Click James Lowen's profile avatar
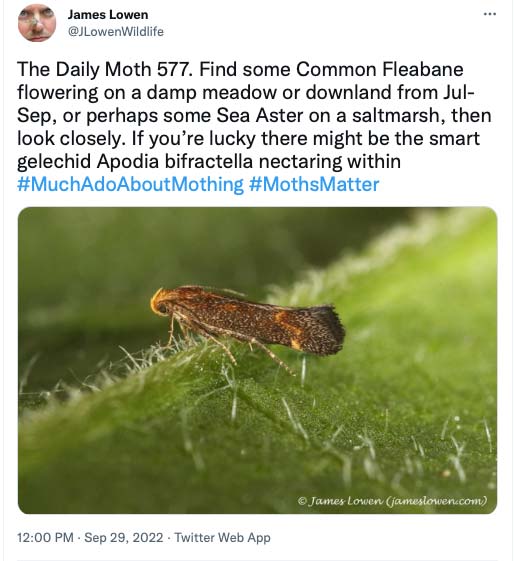This screenshot has width=514, height=561. click(x=37, y=23)
